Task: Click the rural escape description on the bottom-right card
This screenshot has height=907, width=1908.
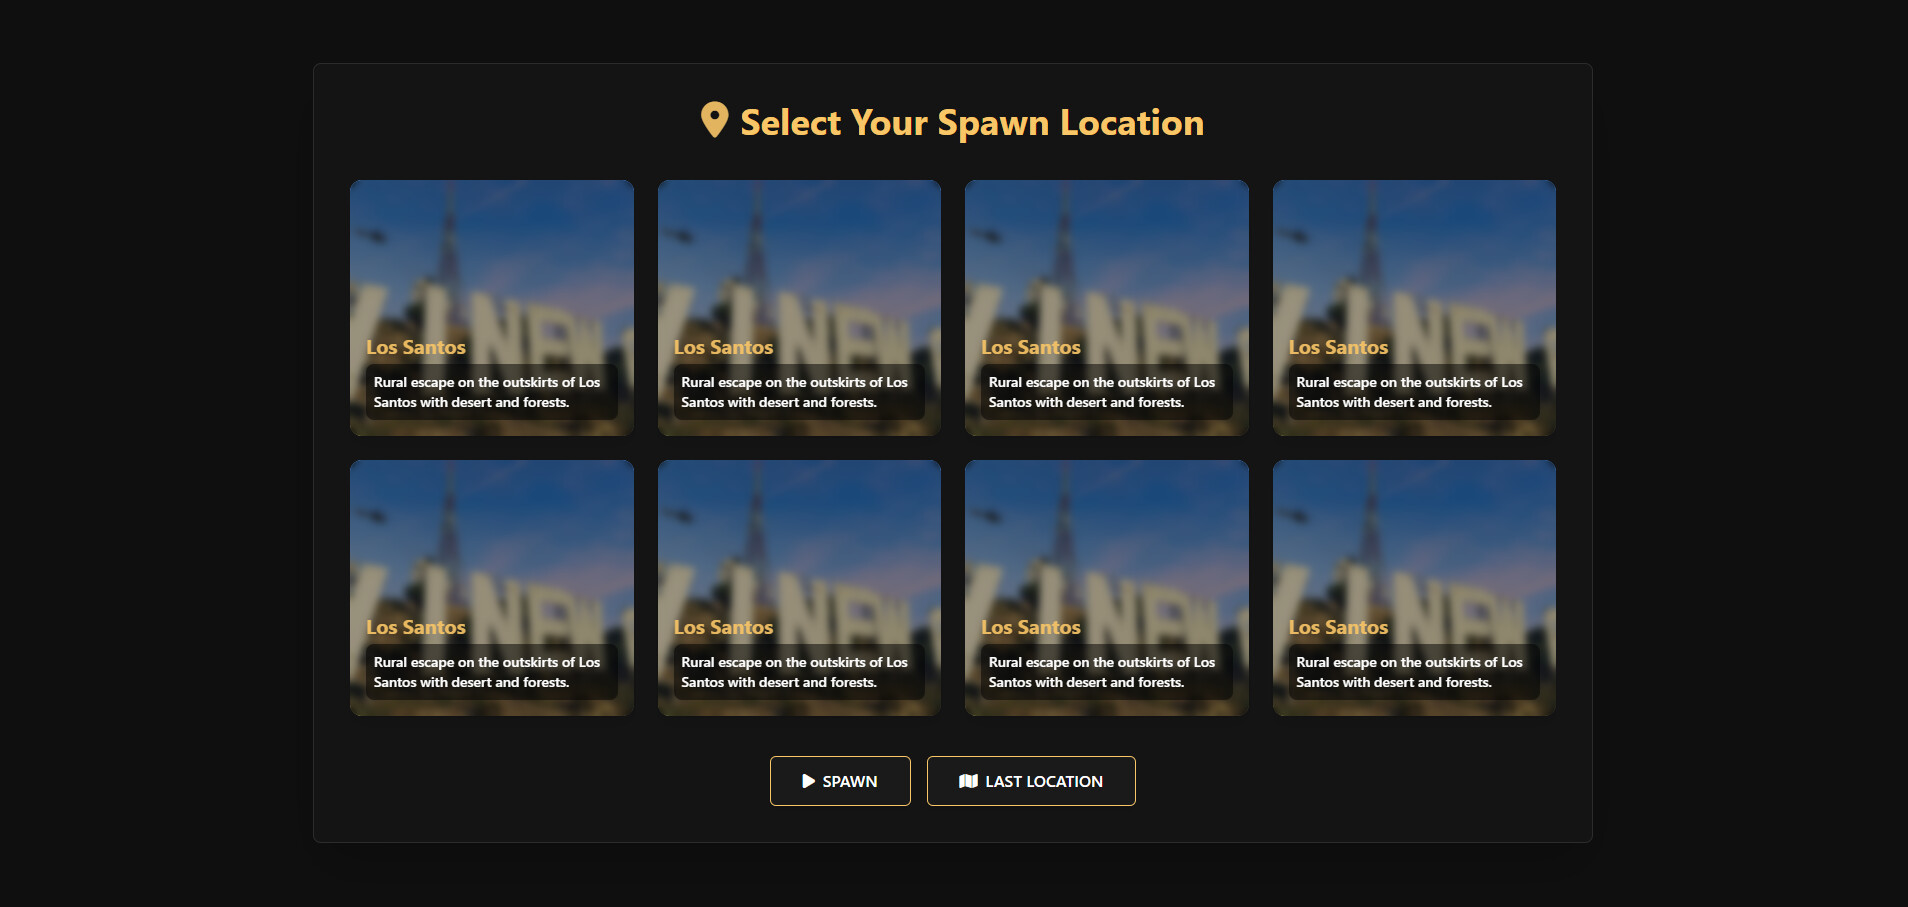Action: (1409, 672)
